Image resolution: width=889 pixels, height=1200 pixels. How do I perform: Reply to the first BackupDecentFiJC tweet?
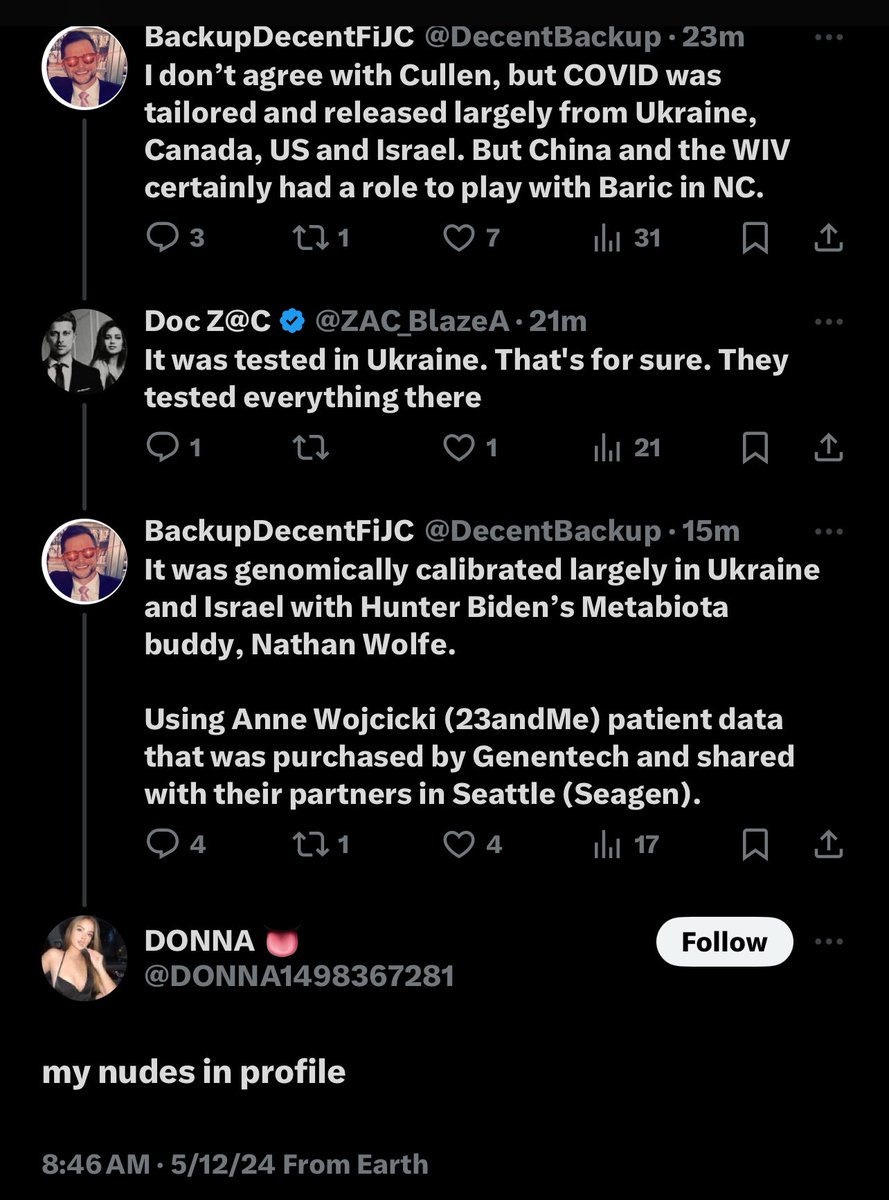point(162,238)
